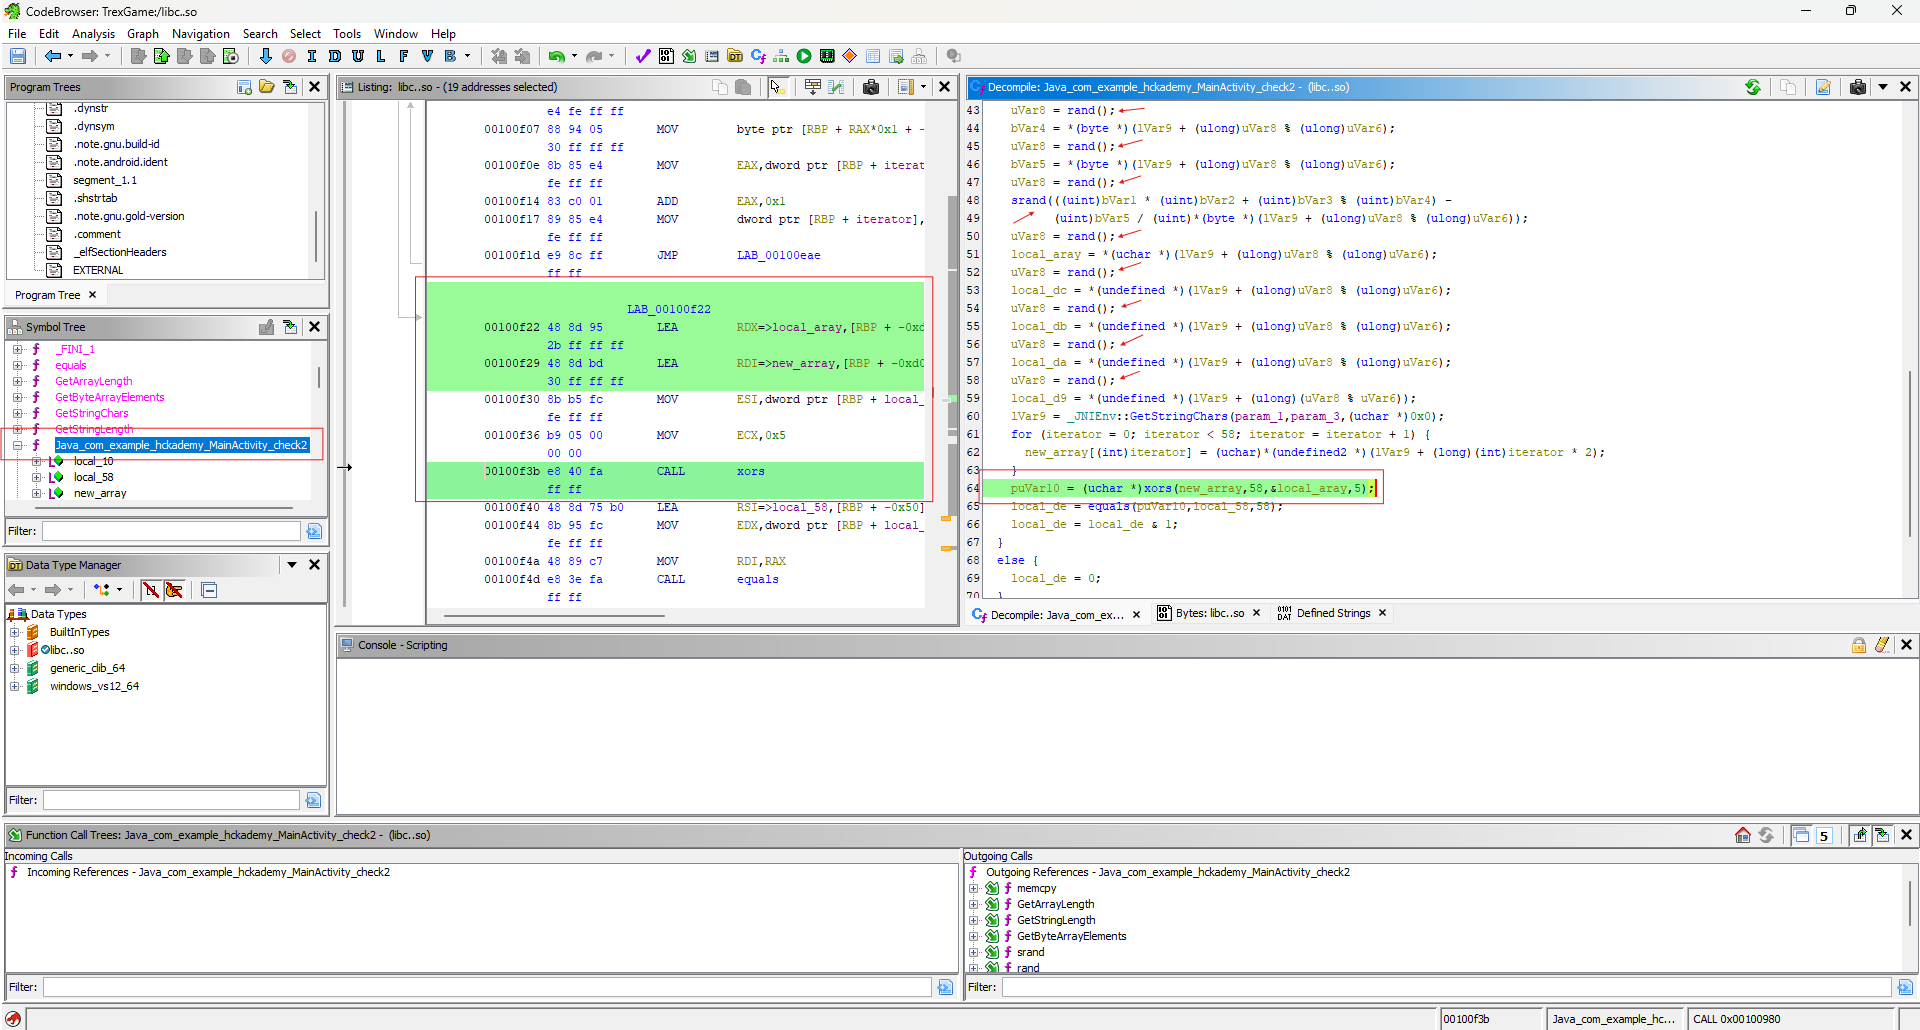Close the Defined Strings tab
The height and width of the screenshot is (1030, 1920).
click(1382, 613)
